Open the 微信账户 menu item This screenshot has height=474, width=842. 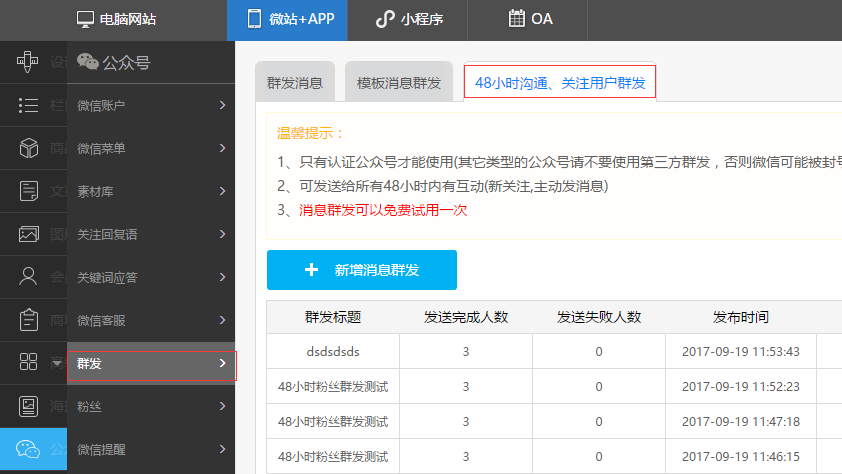(x=151, y=105)
